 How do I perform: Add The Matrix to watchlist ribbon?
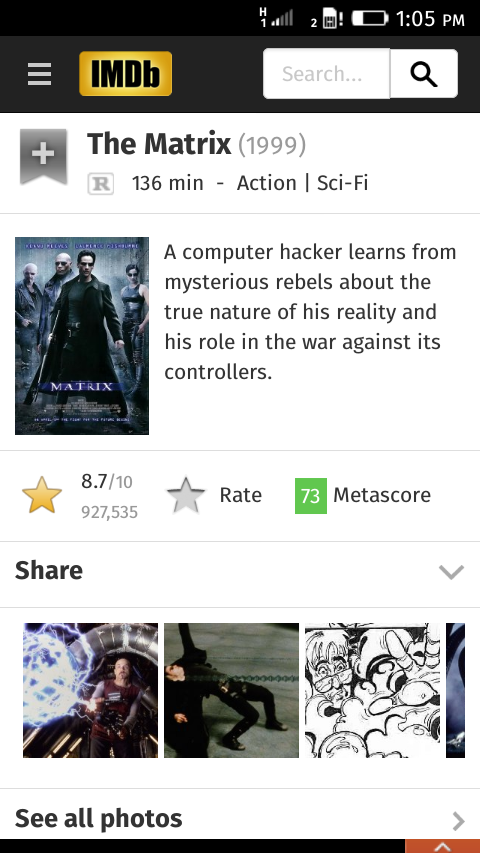(x=44, y=157)
